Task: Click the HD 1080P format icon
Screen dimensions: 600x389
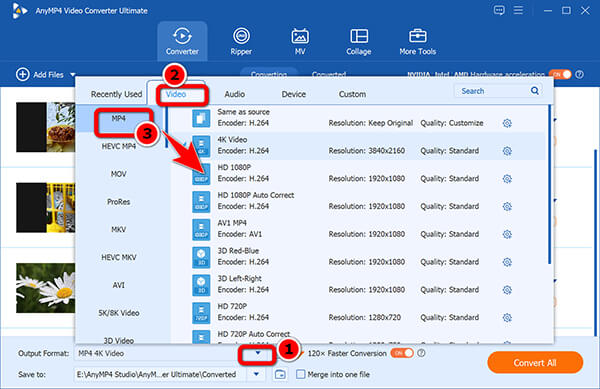Action: pyautogui.click(x=201, y=174)
